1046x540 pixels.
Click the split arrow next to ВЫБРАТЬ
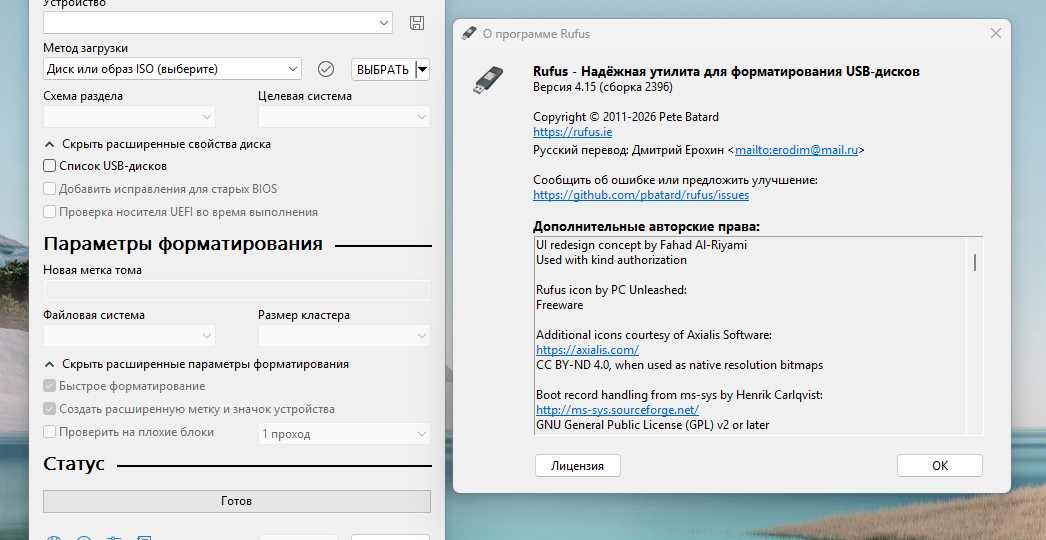click(x=423, y=69)
